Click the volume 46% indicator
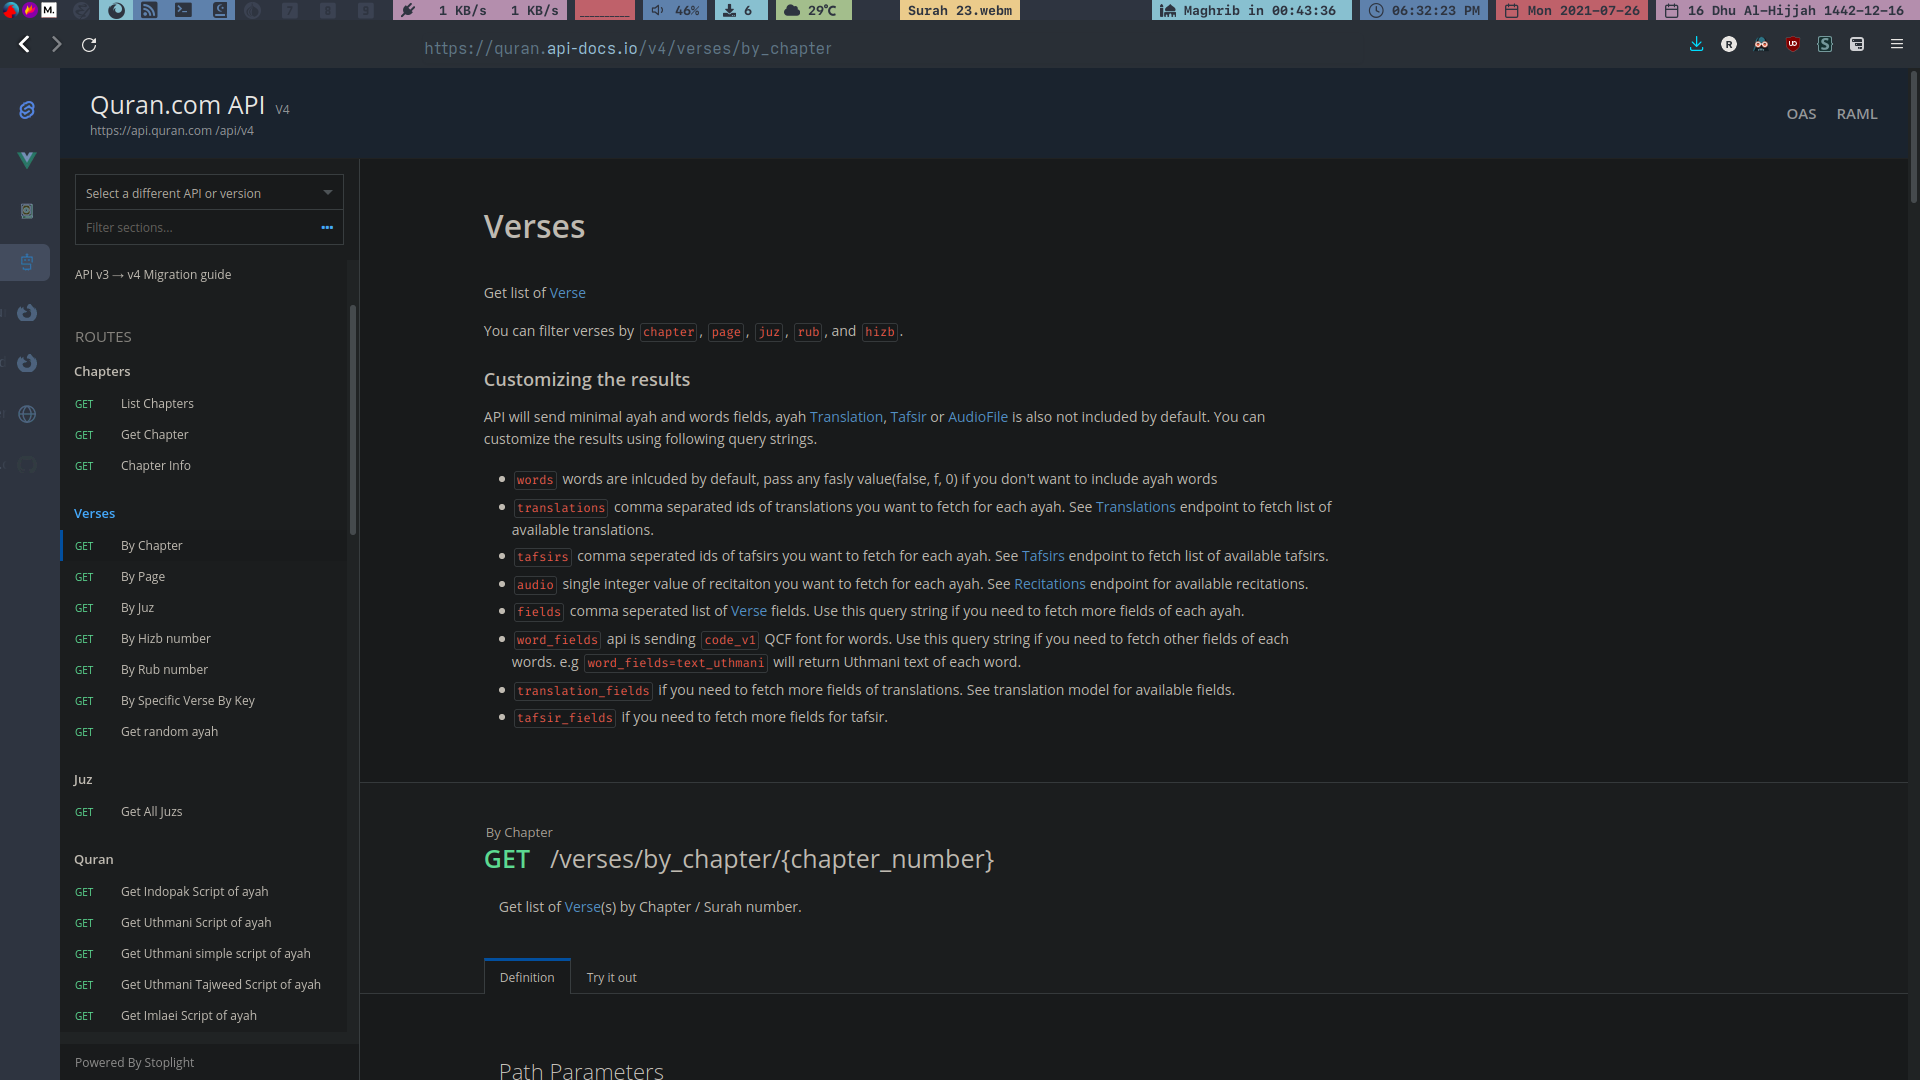Image resolution: width=1920 pixels, height=1080 pixels. coord(675,10)
